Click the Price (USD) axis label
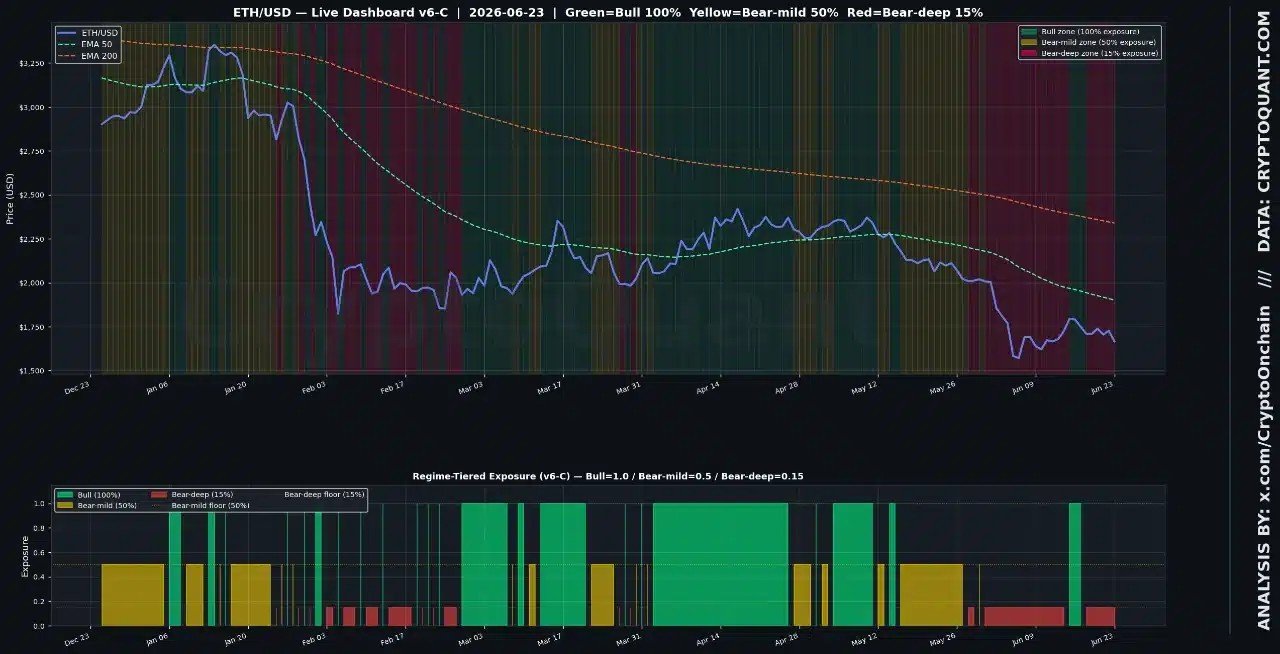The image size is (1280, 654). pos(10,198)
